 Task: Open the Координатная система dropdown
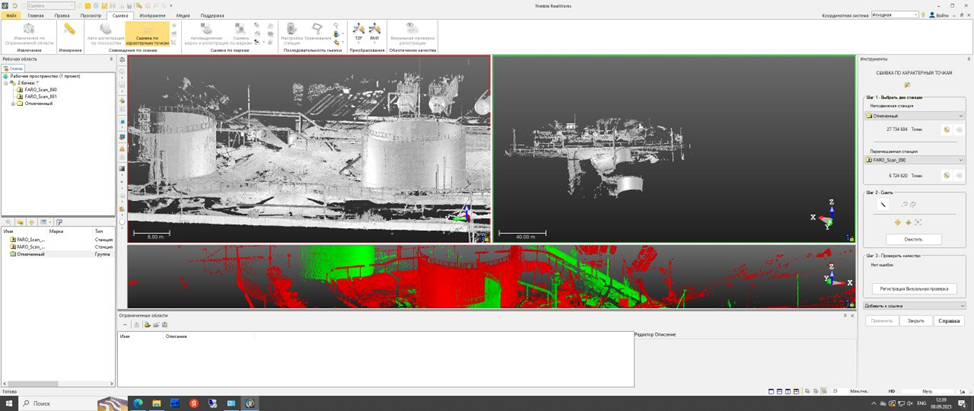(915, 15)
